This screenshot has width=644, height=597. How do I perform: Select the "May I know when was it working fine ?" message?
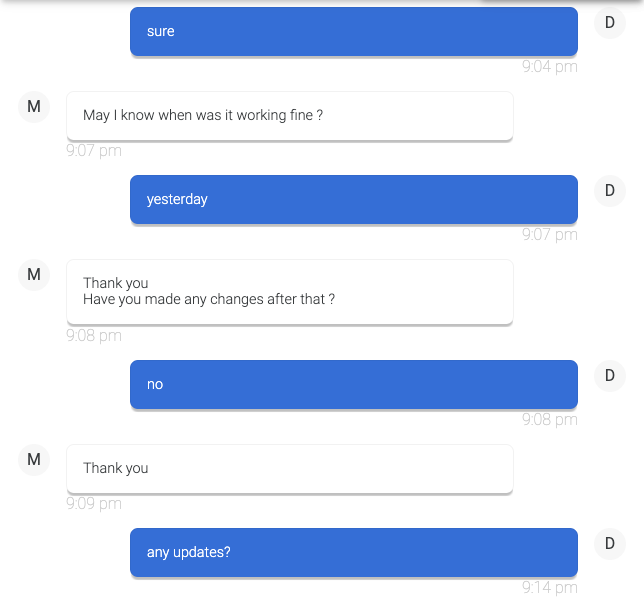pos(289,116)
